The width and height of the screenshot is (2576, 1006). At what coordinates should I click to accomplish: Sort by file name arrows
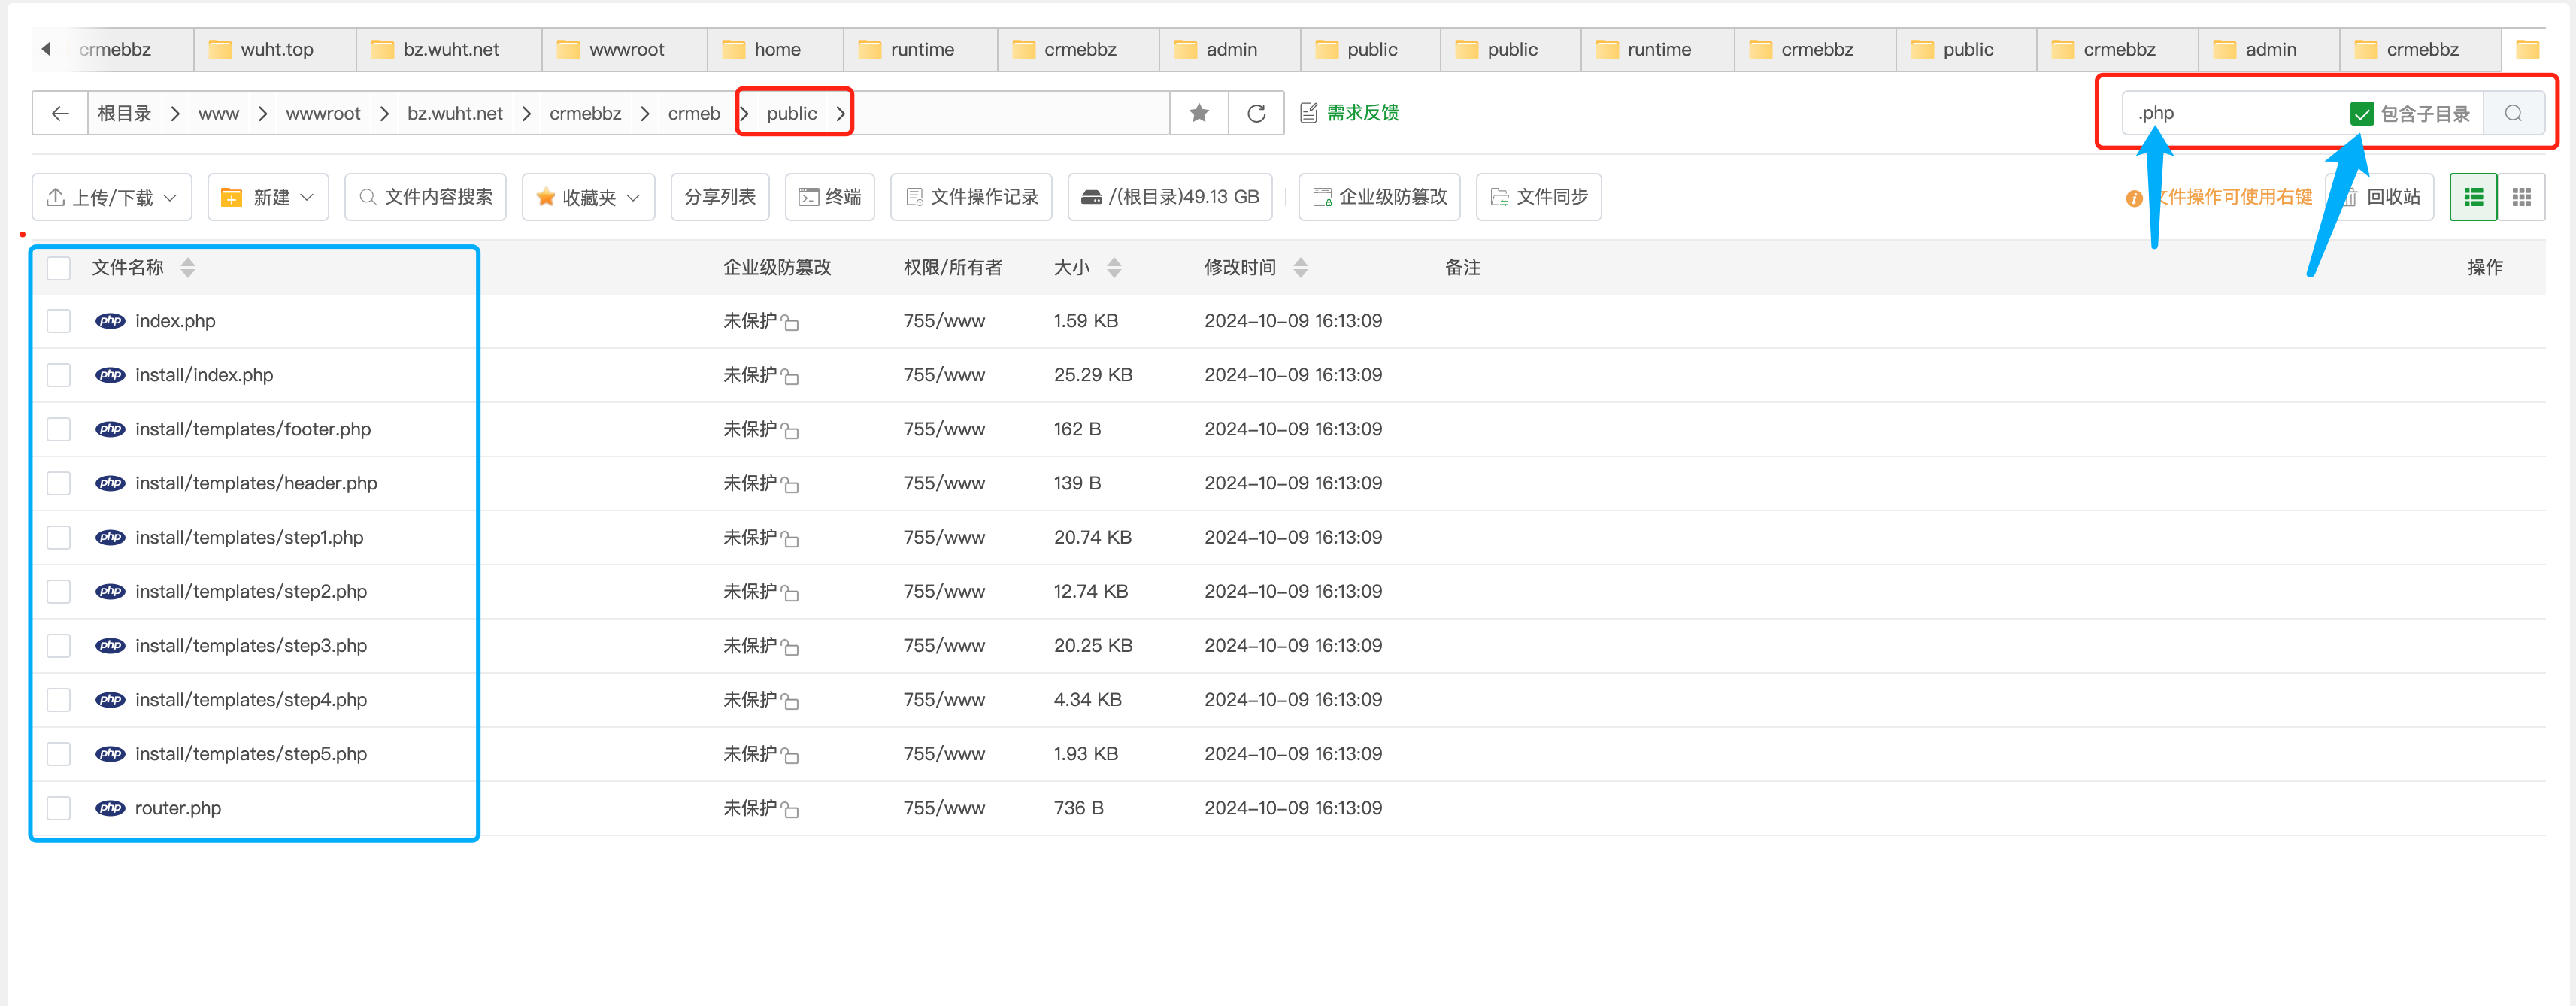188,267
